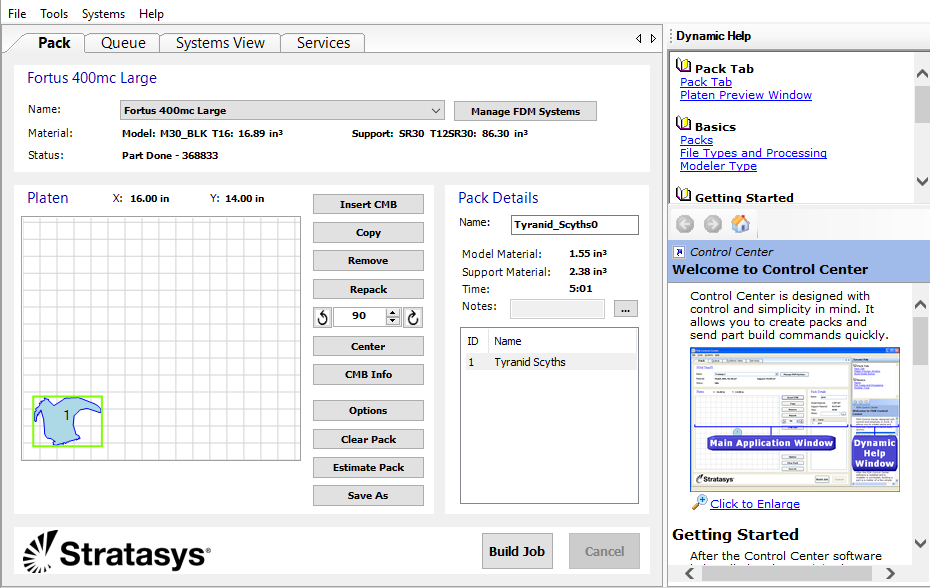The width and height of the screenshot is (930, 588).
Task: Click the Click to Enlarge link
Action: (x=754, y=504)
